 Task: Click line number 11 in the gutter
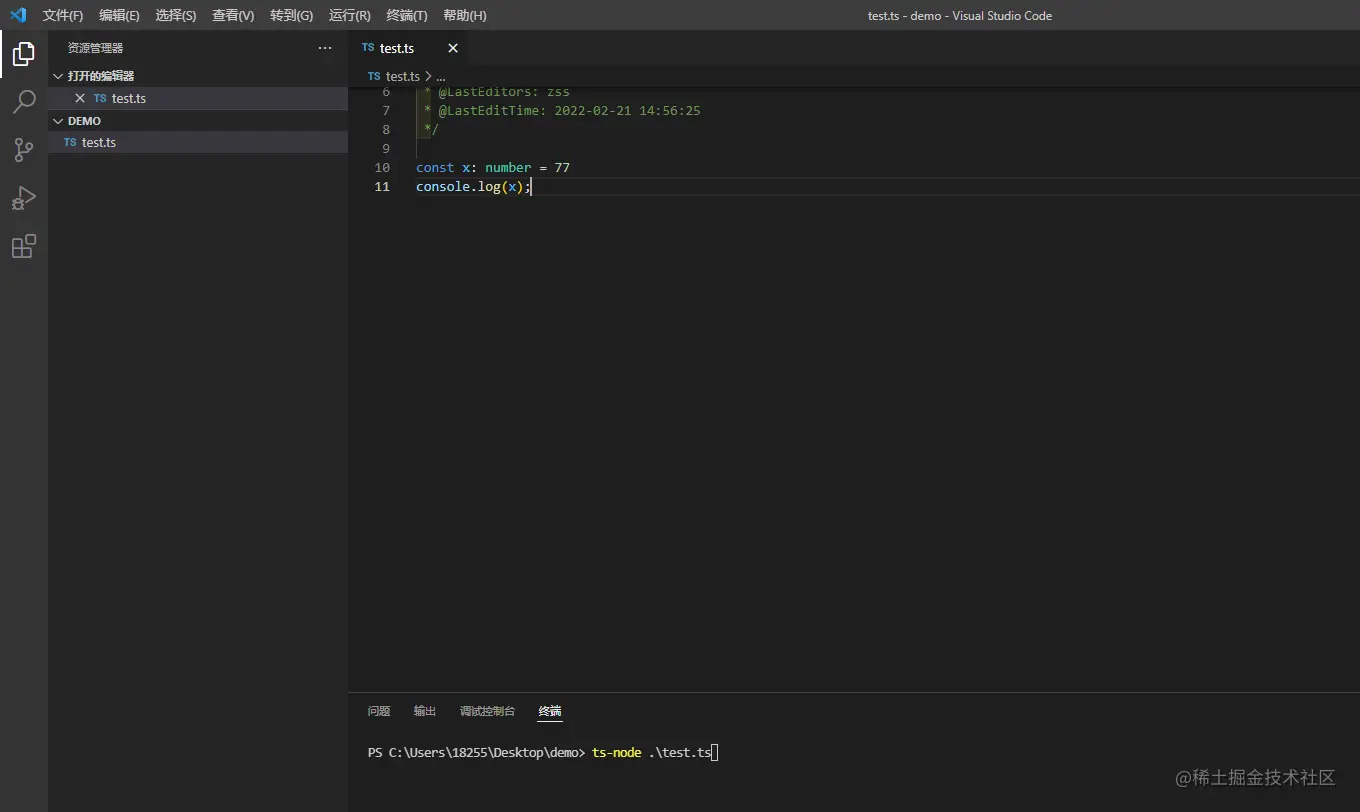382,187
